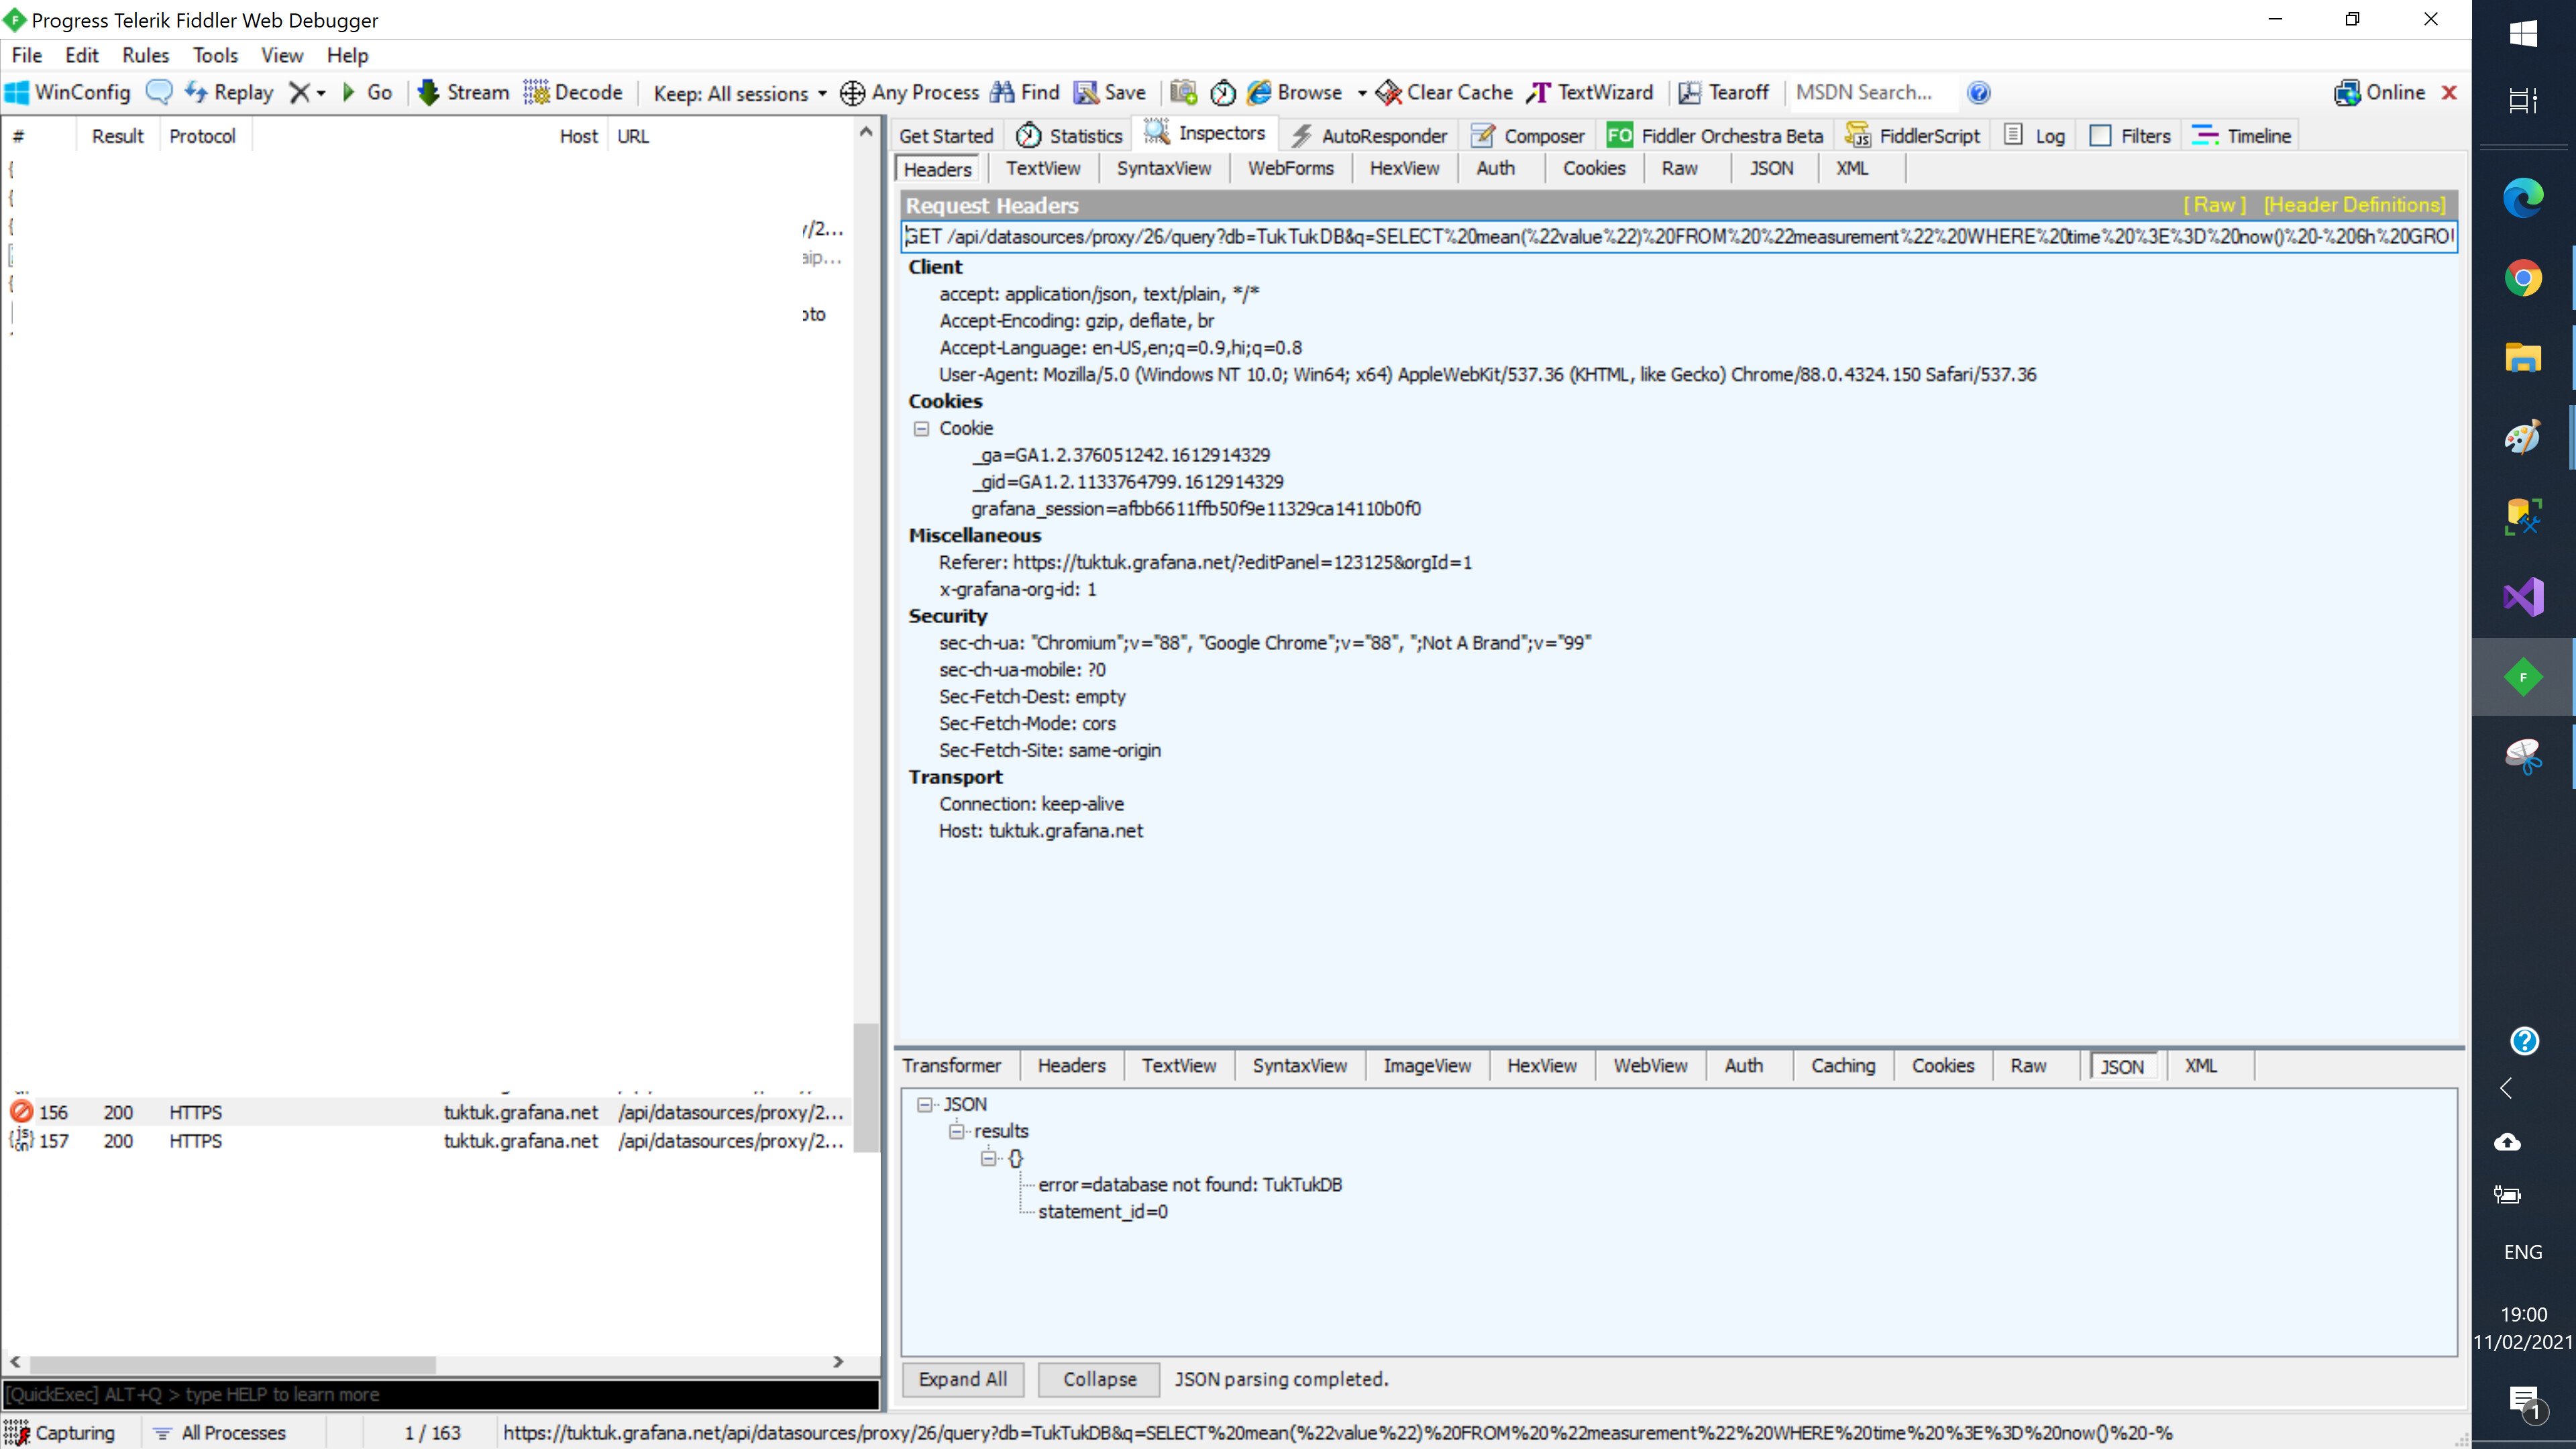Viewport: 2576px width, 1449px height.
Task: Collapse the Cookie tree node
Action: pos(921,428)
